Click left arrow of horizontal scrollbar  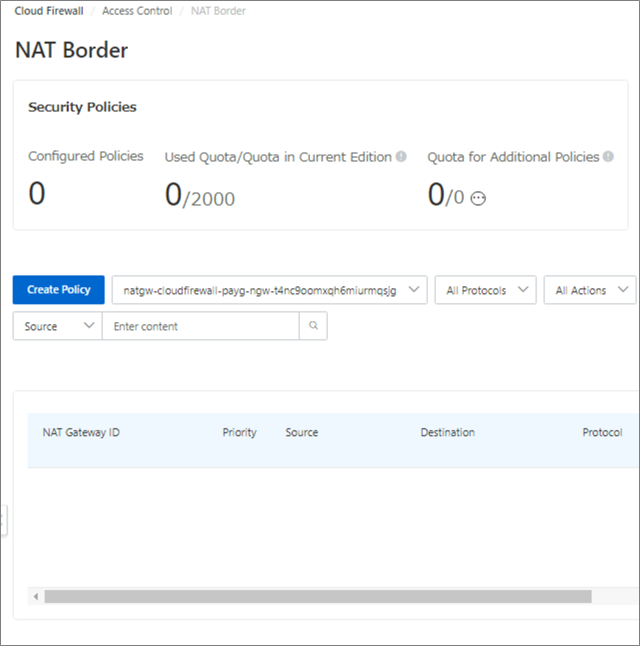coord(37,597)
